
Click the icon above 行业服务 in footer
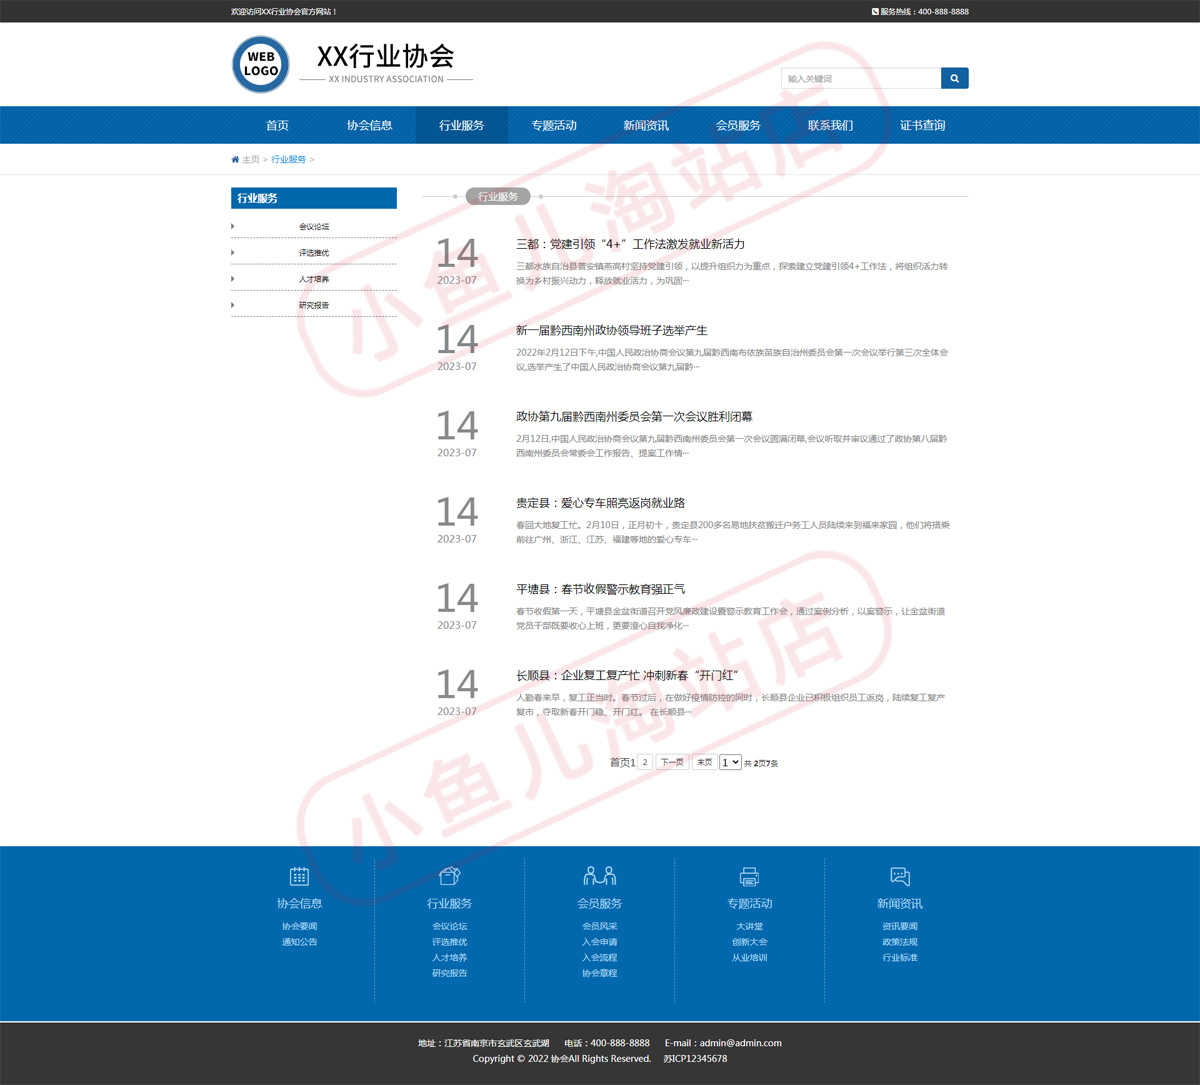click(449, 876)
